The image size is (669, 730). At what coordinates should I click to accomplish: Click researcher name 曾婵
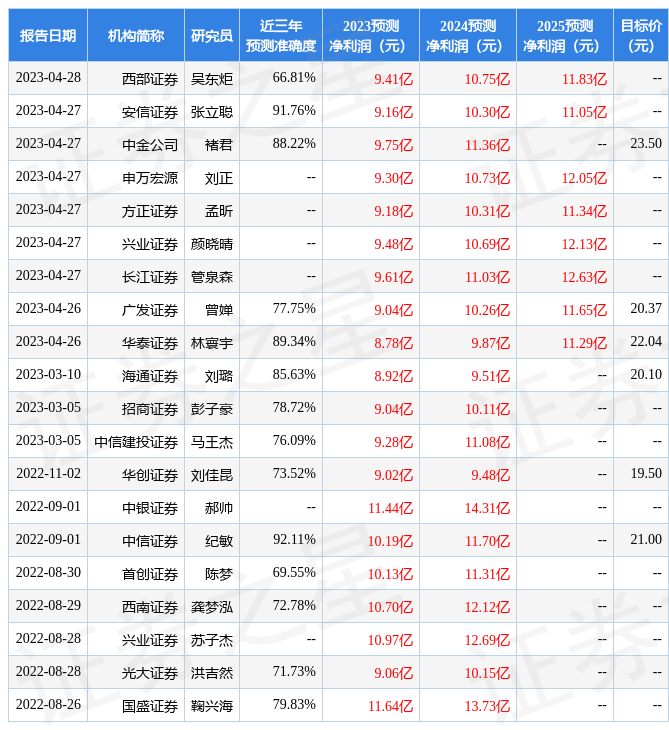[x=219, y=310]
